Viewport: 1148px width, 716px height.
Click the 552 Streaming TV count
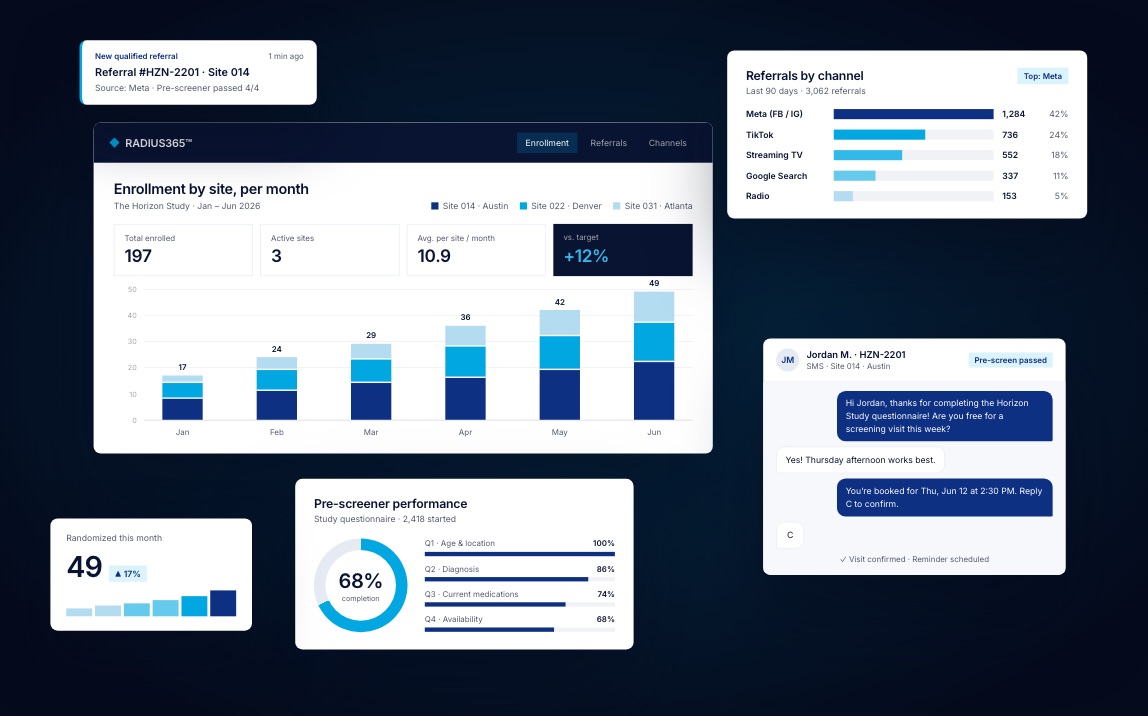pyautogui.click(x=1010, y=155)
